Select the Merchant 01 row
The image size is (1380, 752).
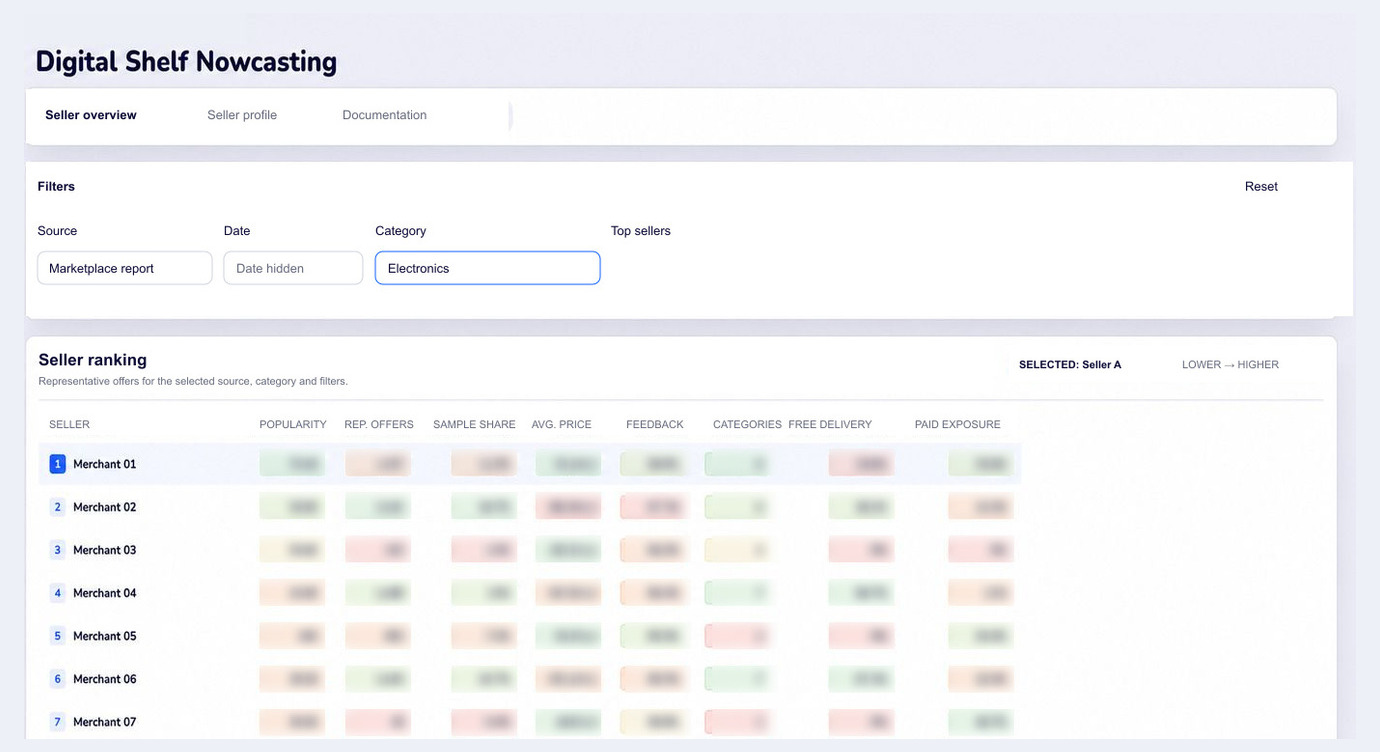click(x=530, y=464)
